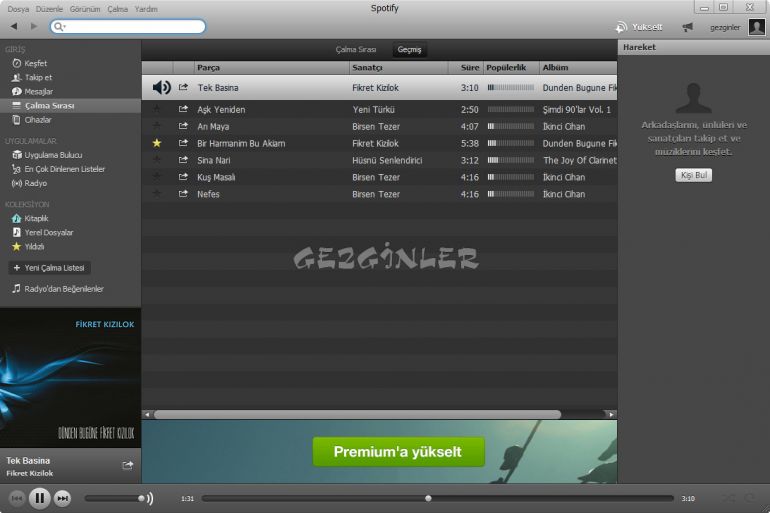This screenshot has height=513, width=770.
Task: Adjust the volume slider
Action: (114, 499)
